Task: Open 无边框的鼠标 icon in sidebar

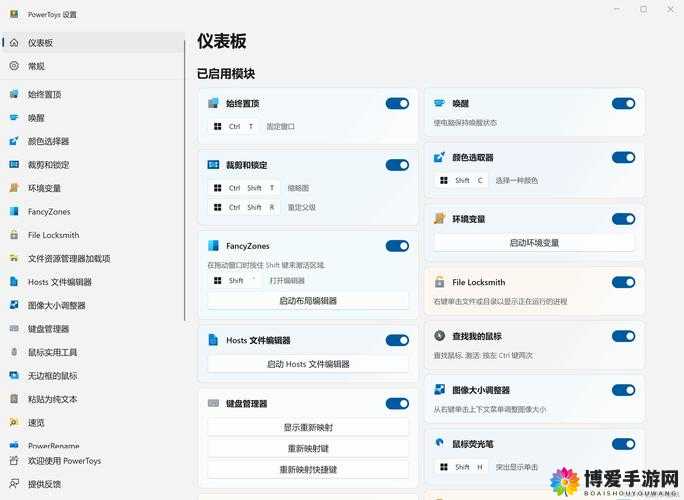Action: point(14,375)
